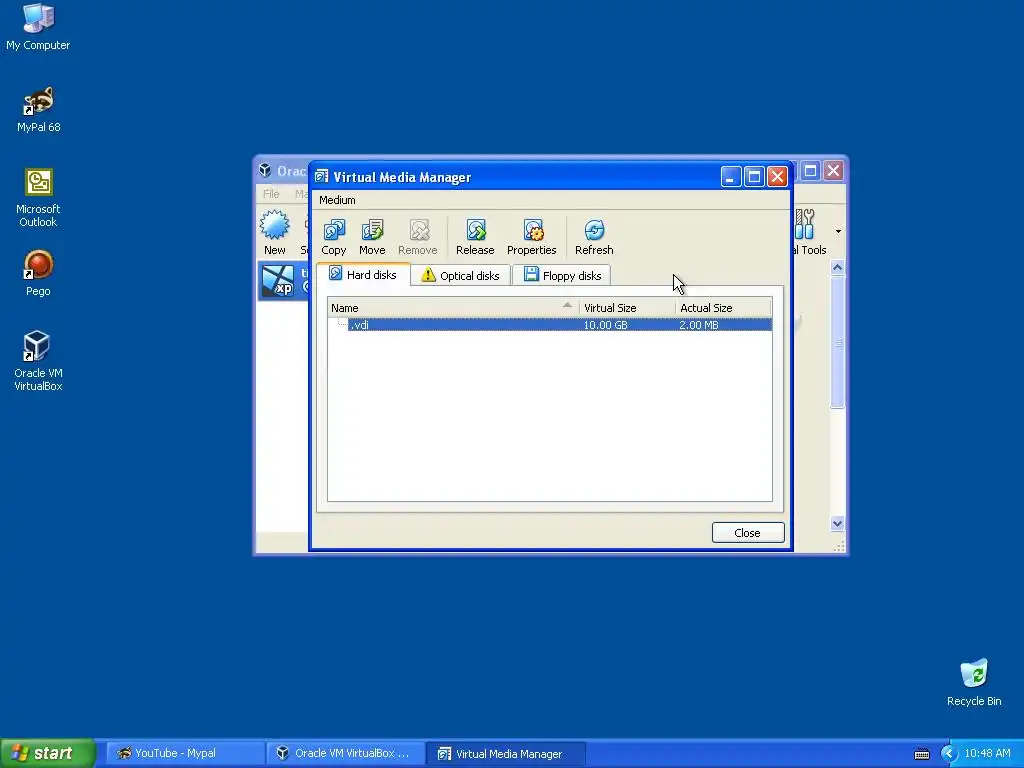Click the greyed Remove toolbar icon
1024x768 pixels.
pyautogui.click(x=418, y=237)
